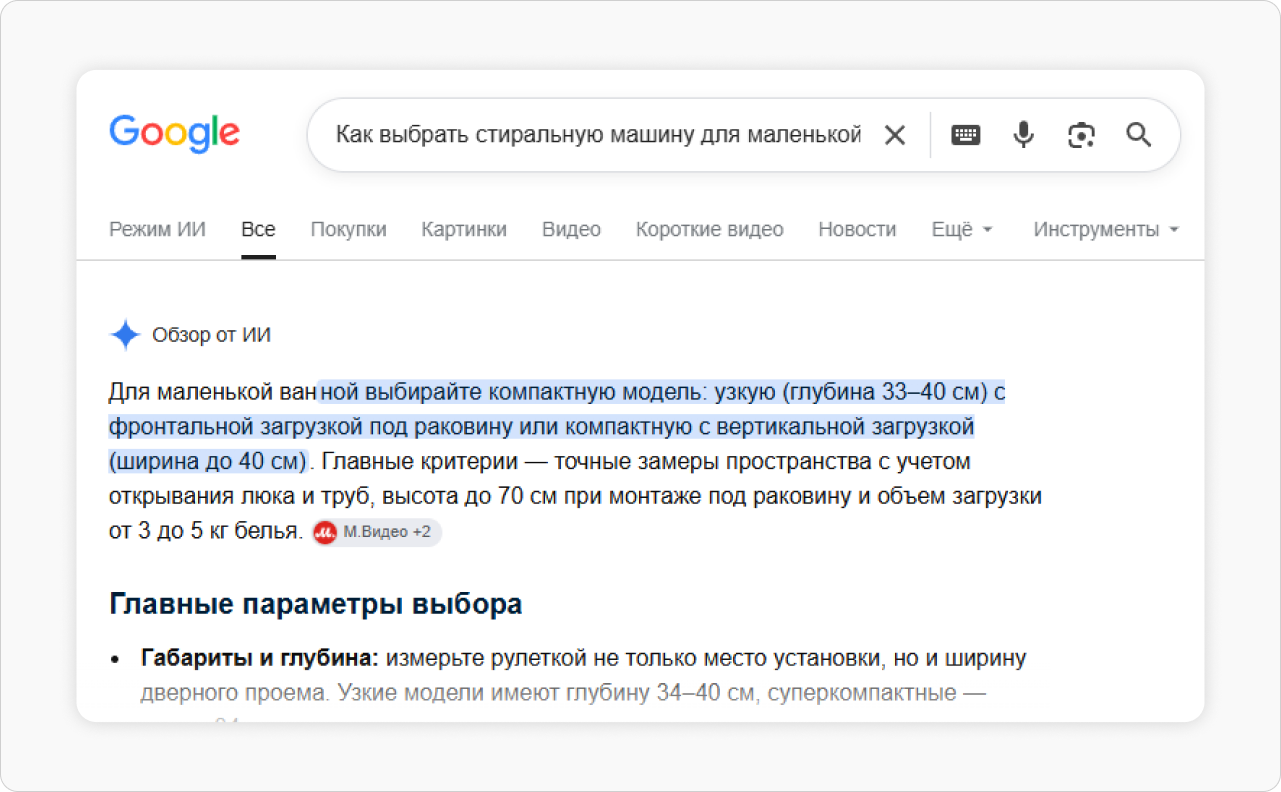Click the Google logo
The width and height of the screenshot is (1281, 792).
pyautogui.click(x=174, y=135)
